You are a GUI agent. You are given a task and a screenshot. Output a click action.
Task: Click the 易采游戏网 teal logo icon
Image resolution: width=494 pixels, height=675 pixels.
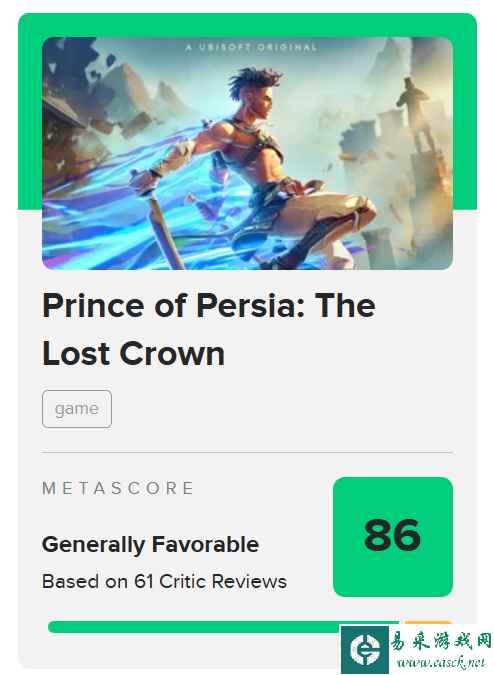coord(364,650)
